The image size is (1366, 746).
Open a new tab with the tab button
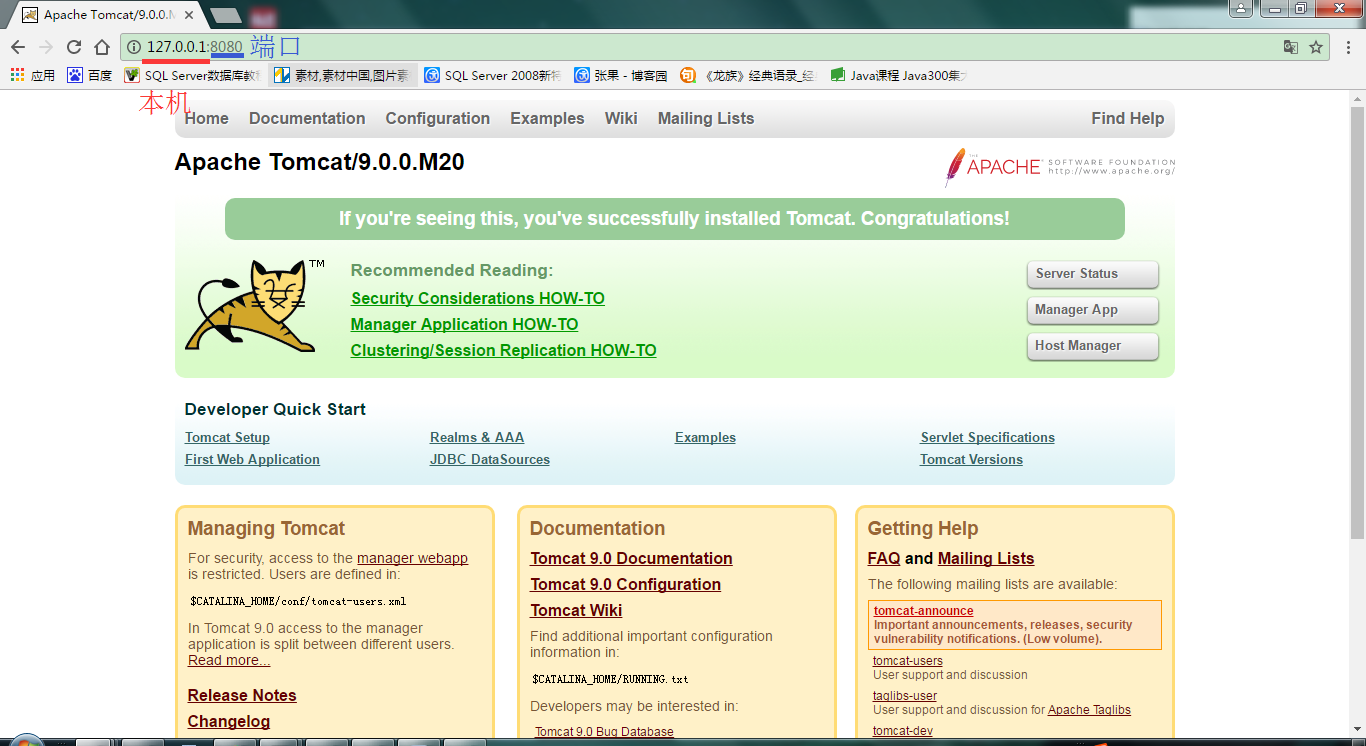point(226,15)
